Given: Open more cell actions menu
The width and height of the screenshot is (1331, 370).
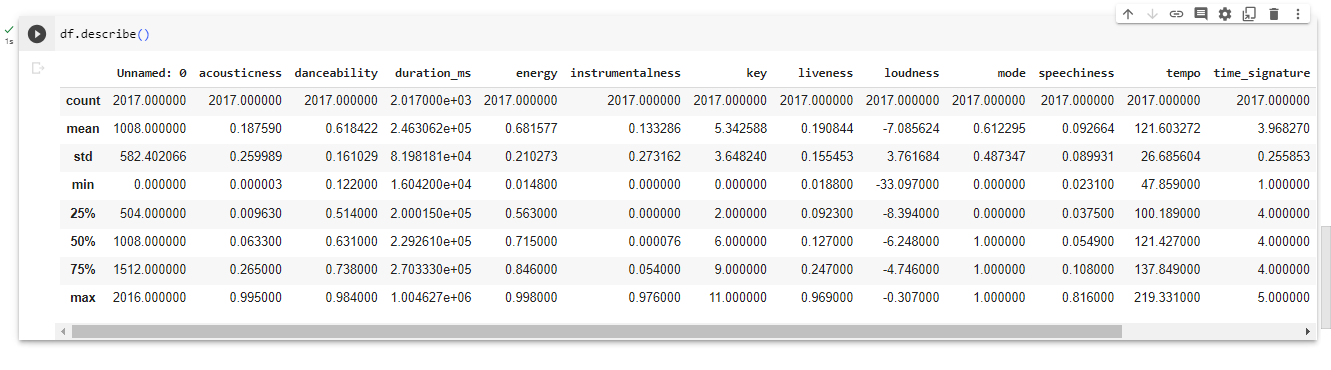Looking at the screenshot, I should pos(1298,14).
